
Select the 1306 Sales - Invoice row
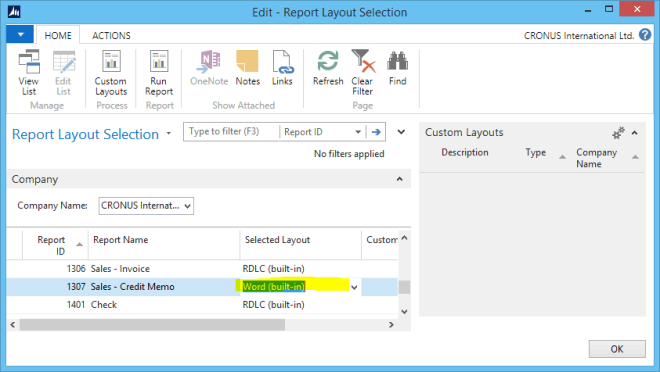coord(202,268)
